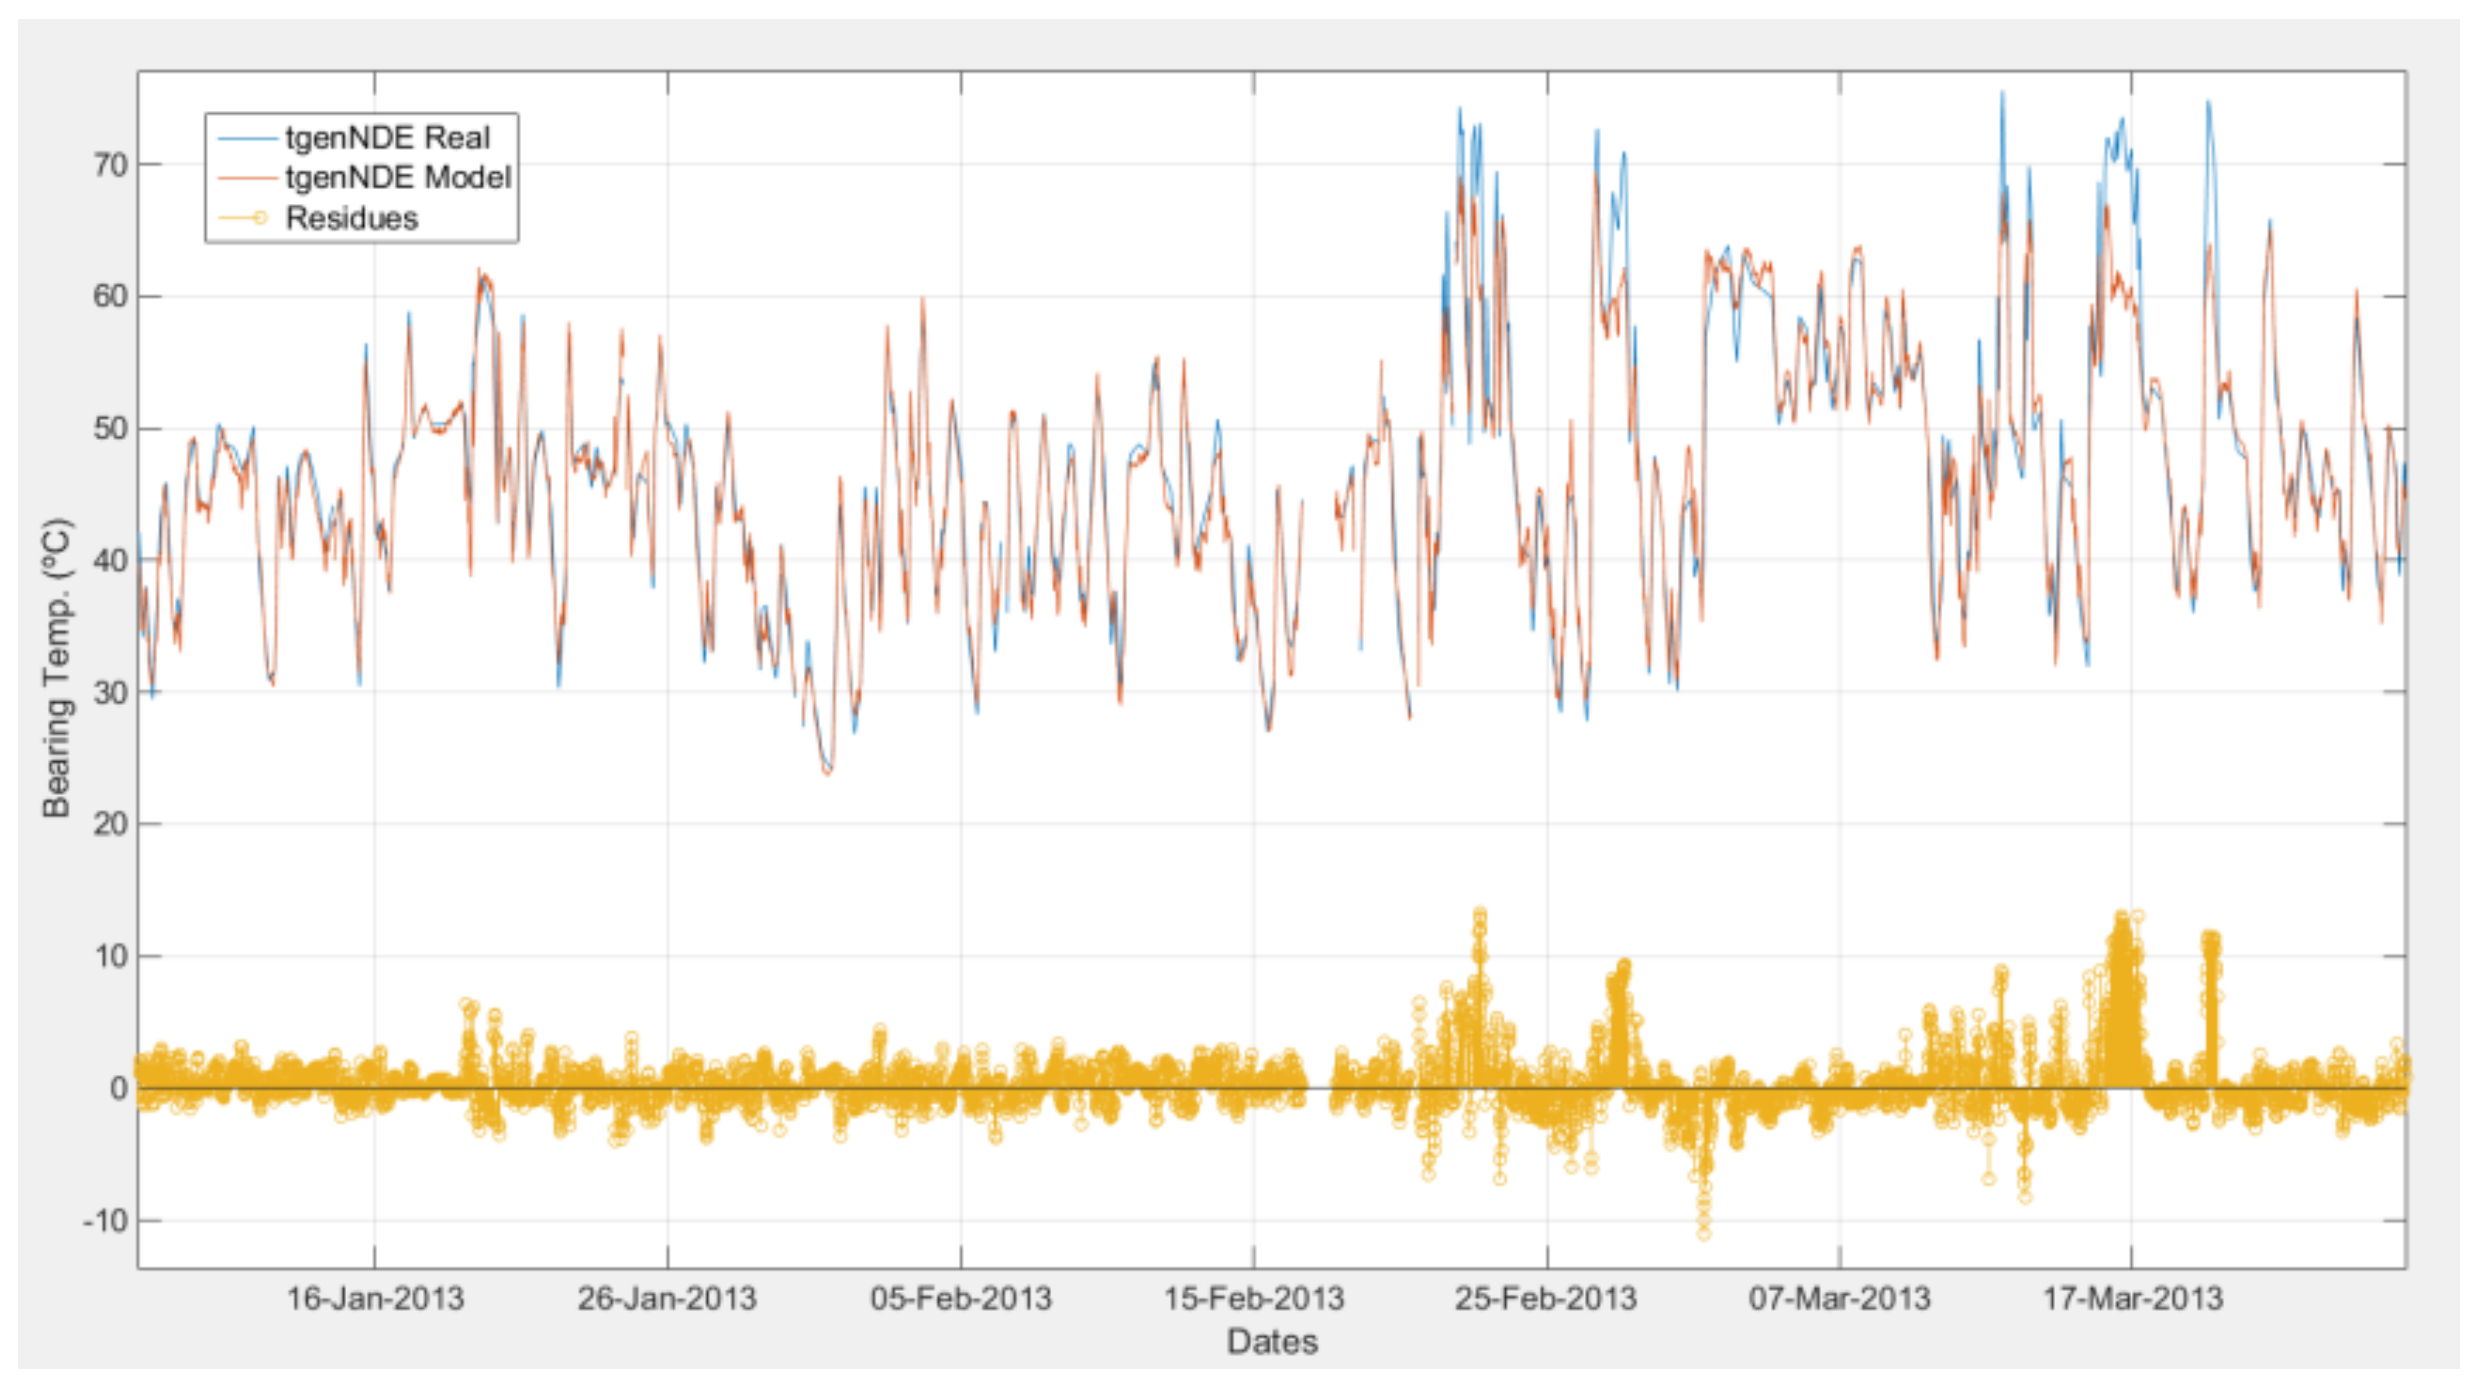Click the '16-Jan-2013' x-axis tick label
The width and height of the screenshot is (2484, 1389).
[375, 1298]
